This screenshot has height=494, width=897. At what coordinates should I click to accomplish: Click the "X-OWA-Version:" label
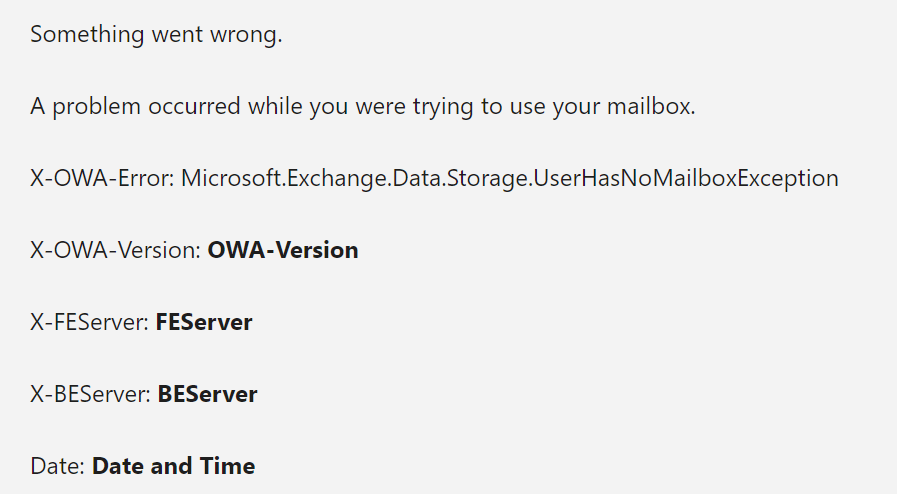[x=115, y=250]
